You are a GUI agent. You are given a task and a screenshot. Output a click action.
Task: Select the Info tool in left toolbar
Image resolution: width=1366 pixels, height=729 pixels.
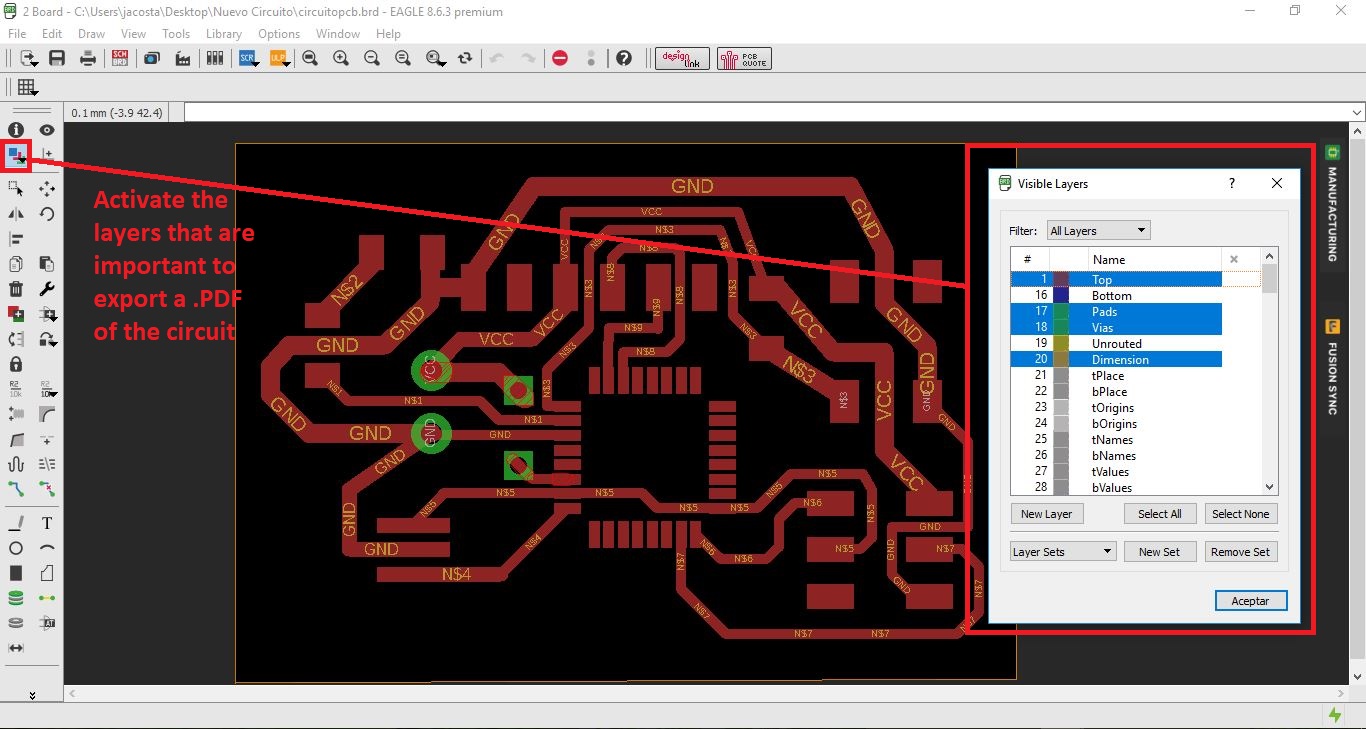[x=16, y=130]
